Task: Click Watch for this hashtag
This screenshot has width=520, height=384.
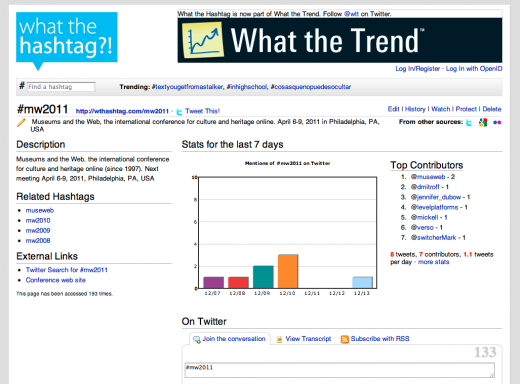Action: click(x=440, y=109)
